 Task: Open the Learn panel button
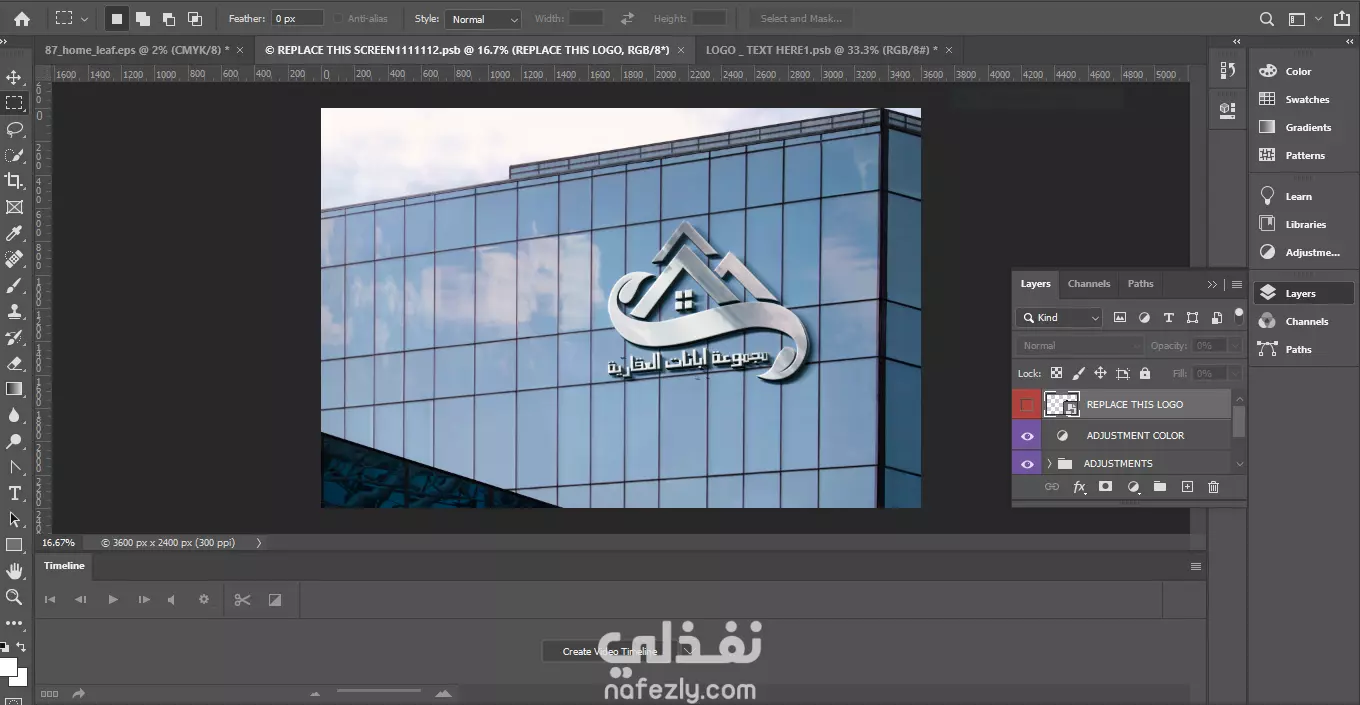coord(1296,196)
